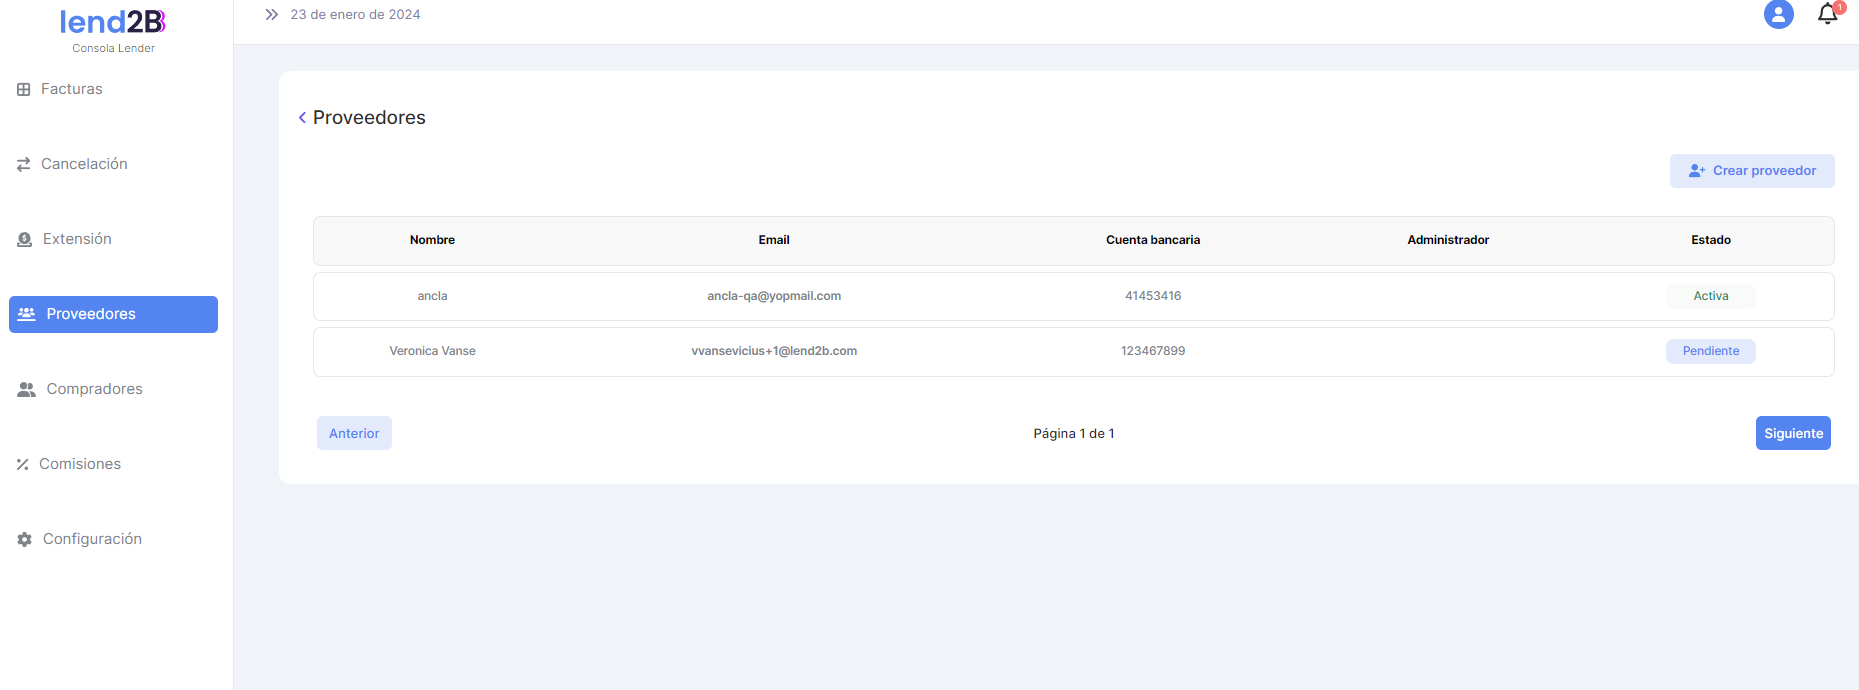The image size is (1859, 690).
Task: Expand sidebar with double chevron icon
Action: pos(271,15)
